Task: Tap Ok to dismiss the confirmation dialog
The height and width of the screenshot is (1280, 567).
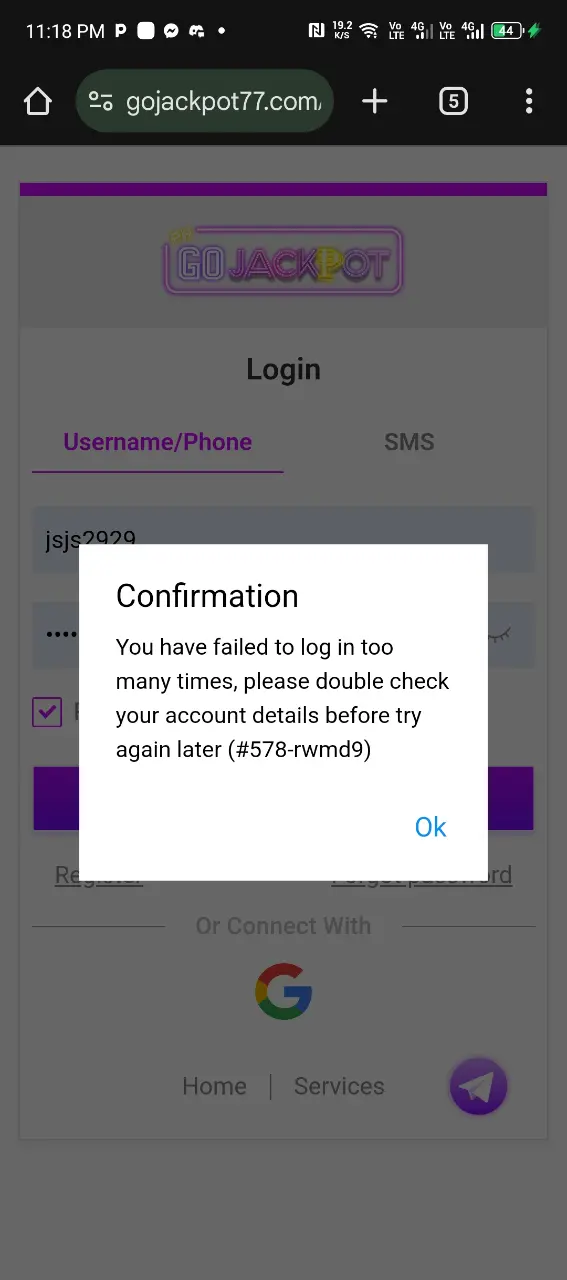Action: click(x=430, y=827)
